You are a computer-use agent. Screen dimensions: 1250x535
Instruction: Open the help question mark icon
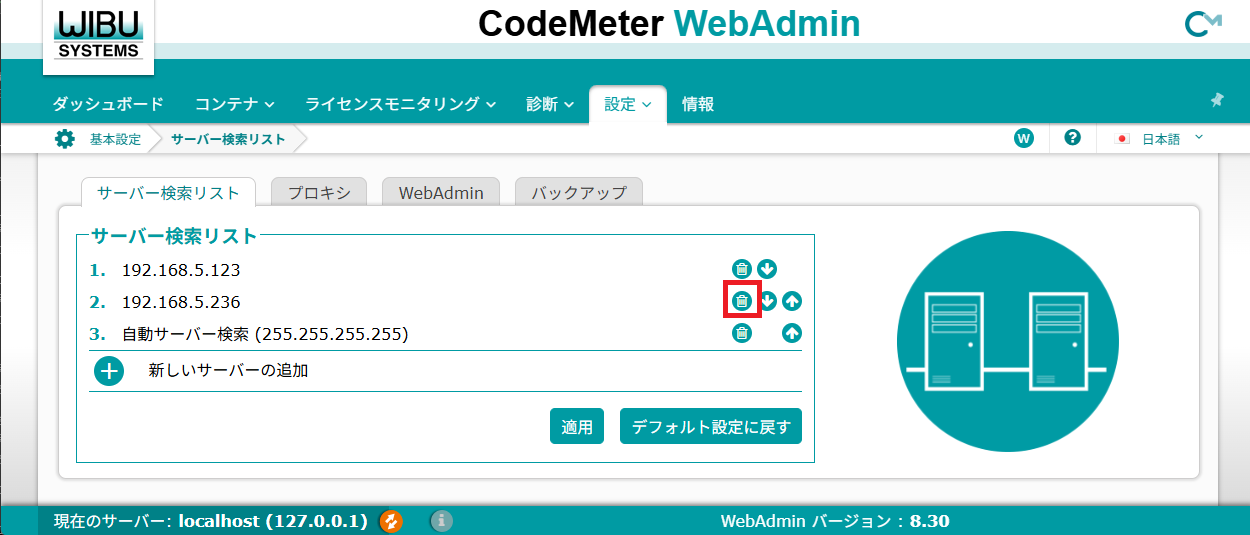1072,139
